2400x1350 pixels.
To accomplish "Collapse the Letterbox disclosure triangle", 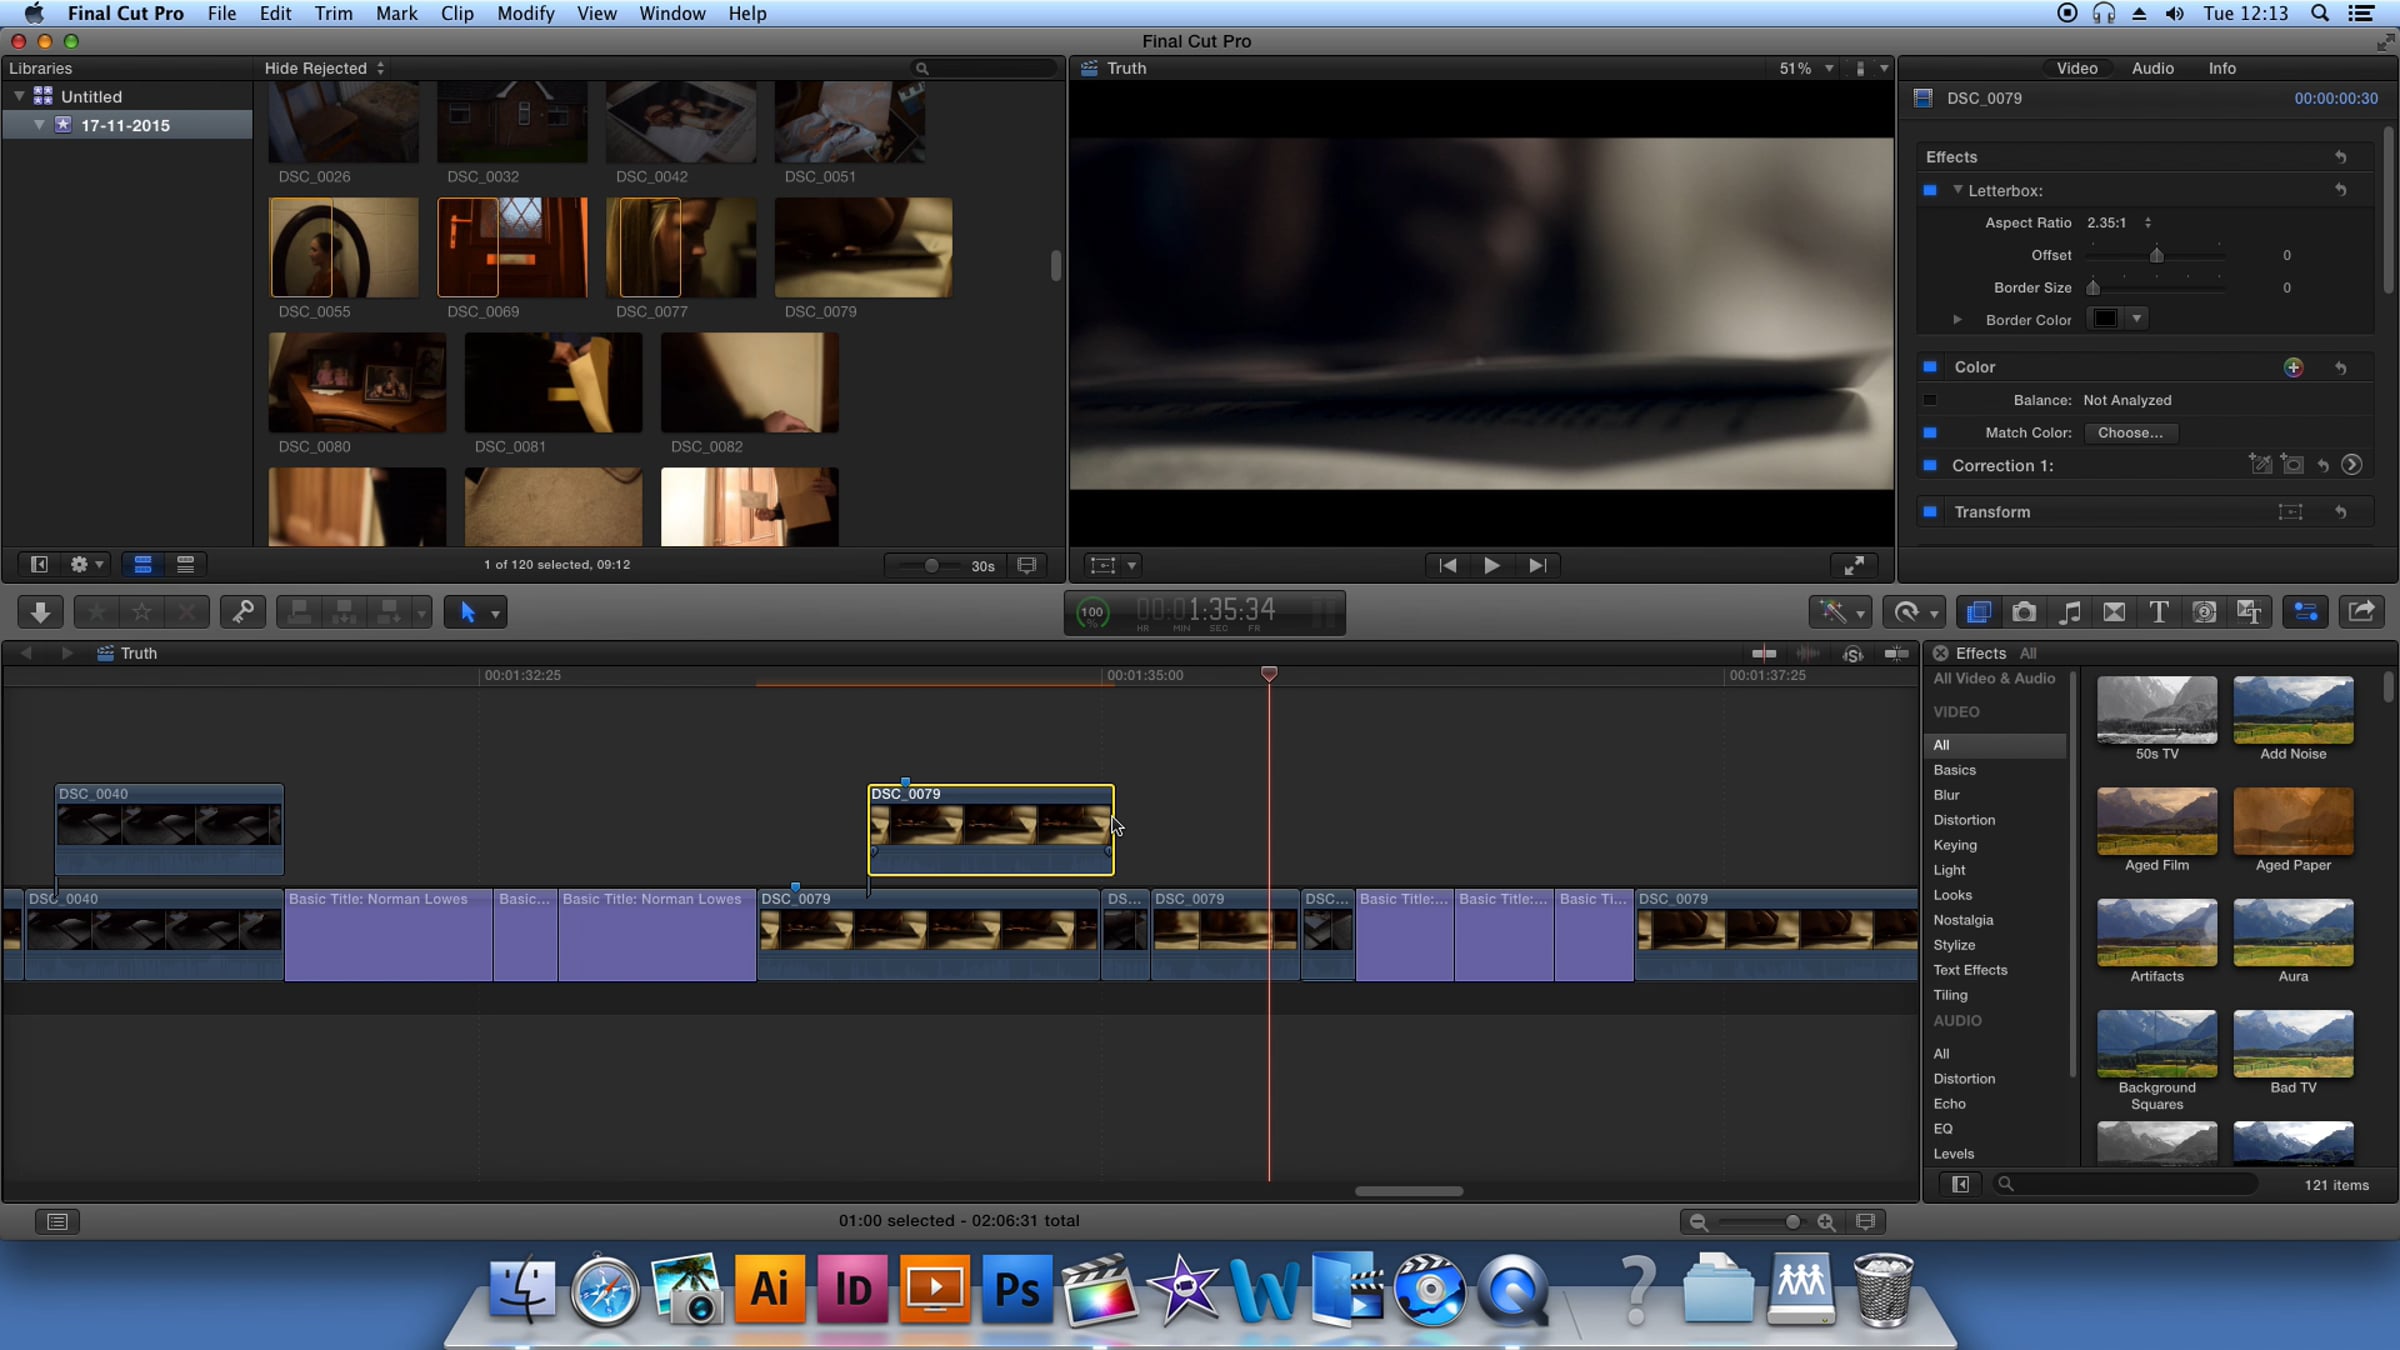I will [1957, 190].
